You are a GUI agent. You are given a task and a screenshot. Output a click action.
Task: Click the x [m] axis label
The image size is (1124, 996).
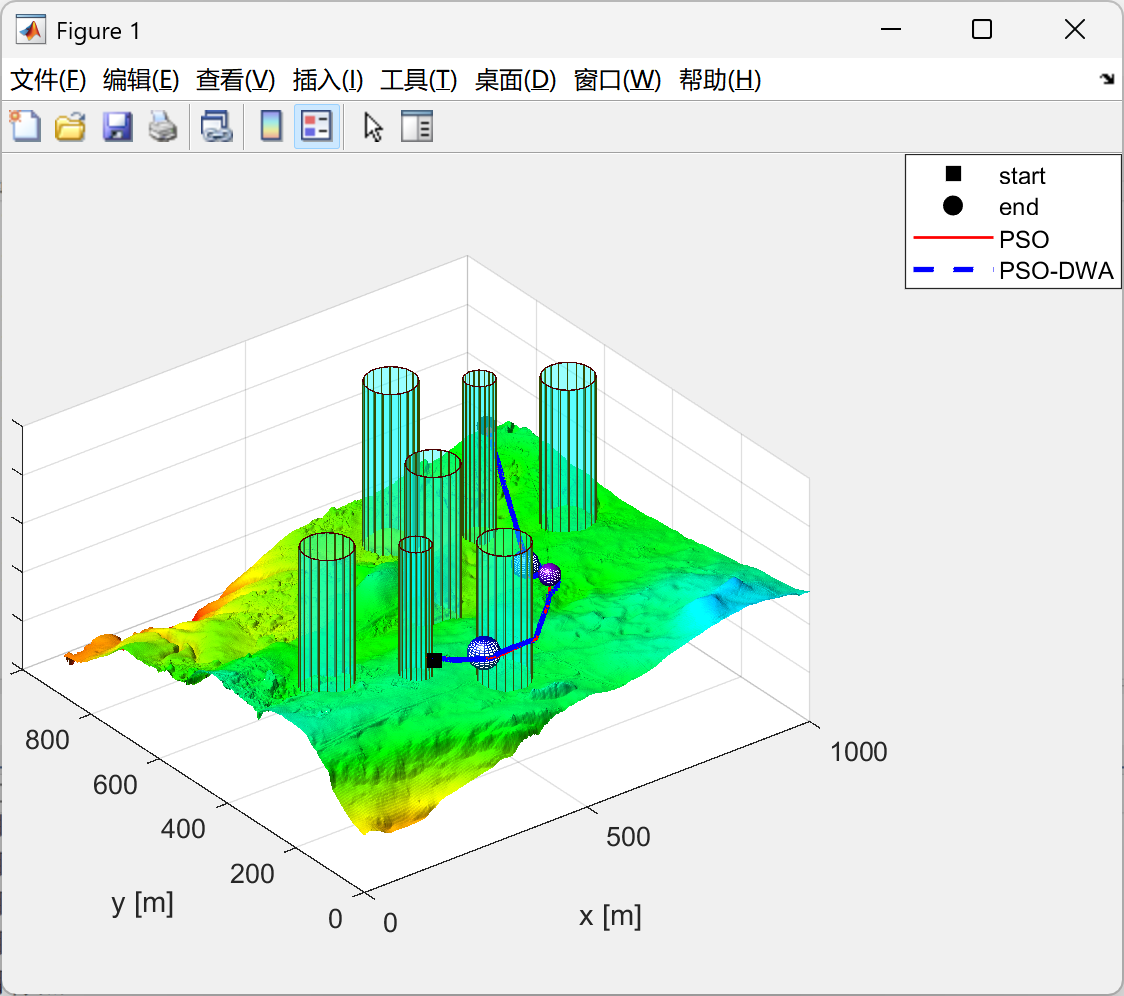point(610,916)
